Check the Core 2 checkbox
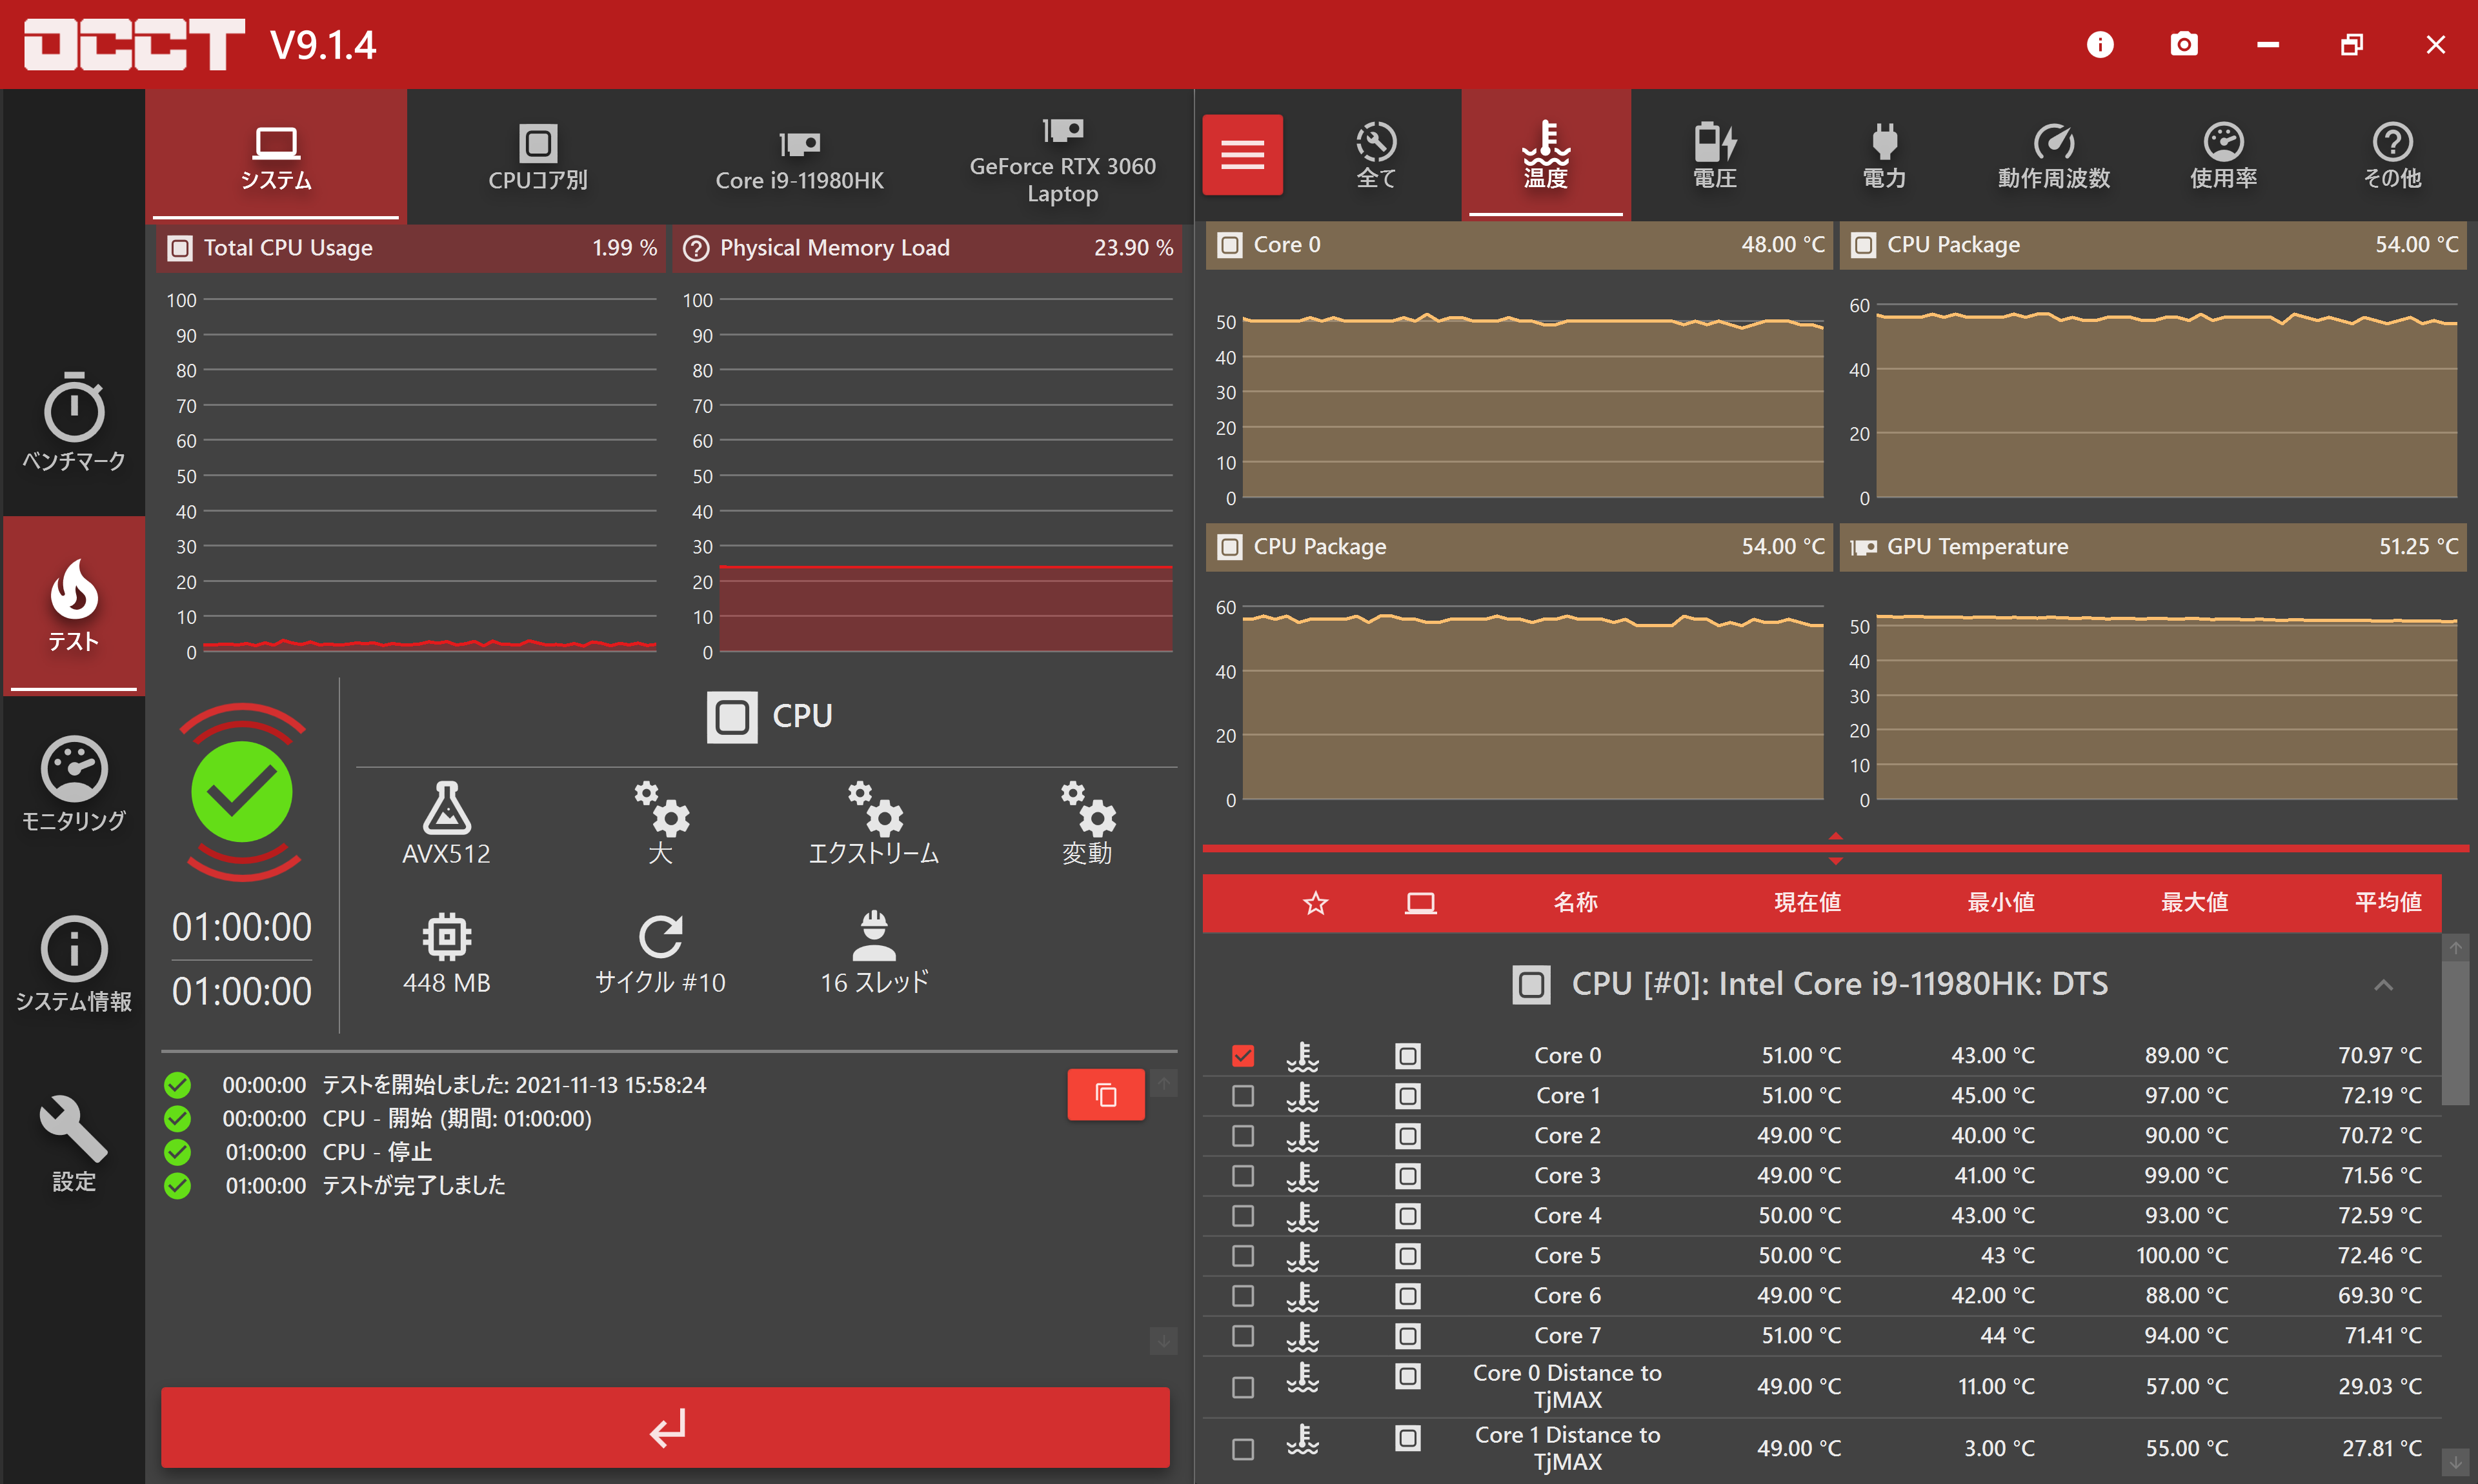2478x1484 pixels. (1242, 1136)
